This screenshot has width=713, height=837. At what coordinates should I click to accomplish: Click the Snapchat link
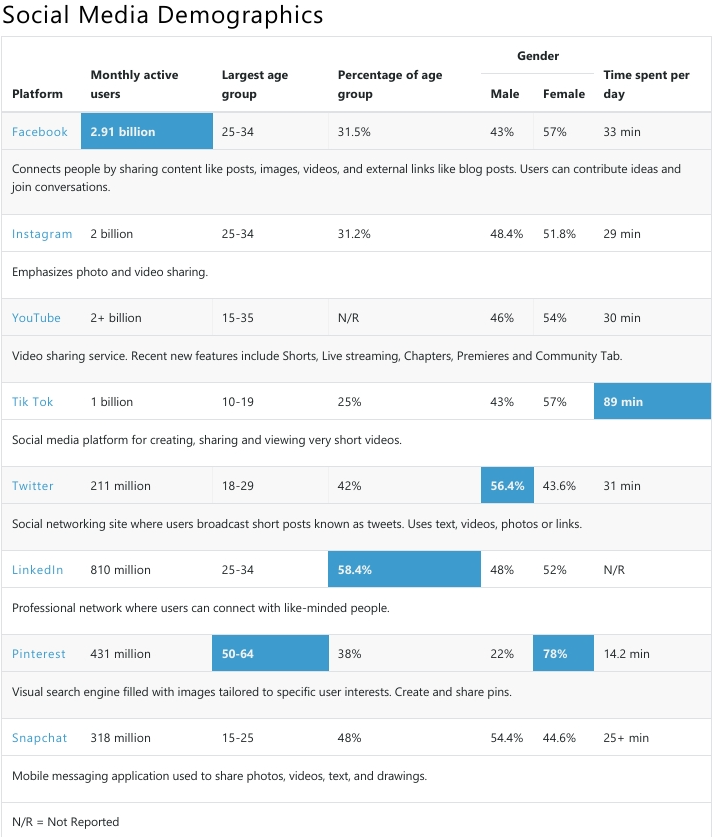tap(39, 738)
